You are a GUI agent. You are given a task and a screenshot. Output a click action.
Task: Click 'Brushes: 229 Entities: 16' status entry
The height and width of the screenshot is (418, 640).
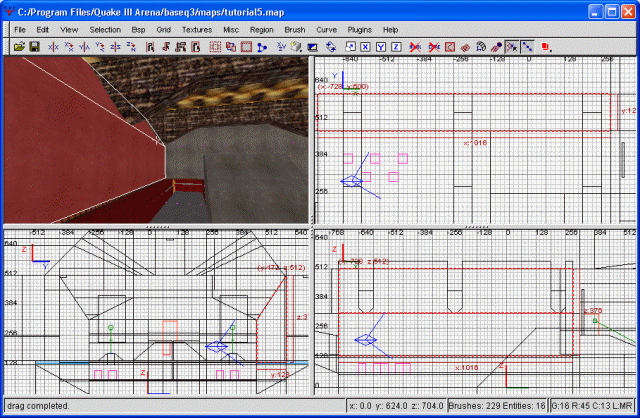point(497,406)
